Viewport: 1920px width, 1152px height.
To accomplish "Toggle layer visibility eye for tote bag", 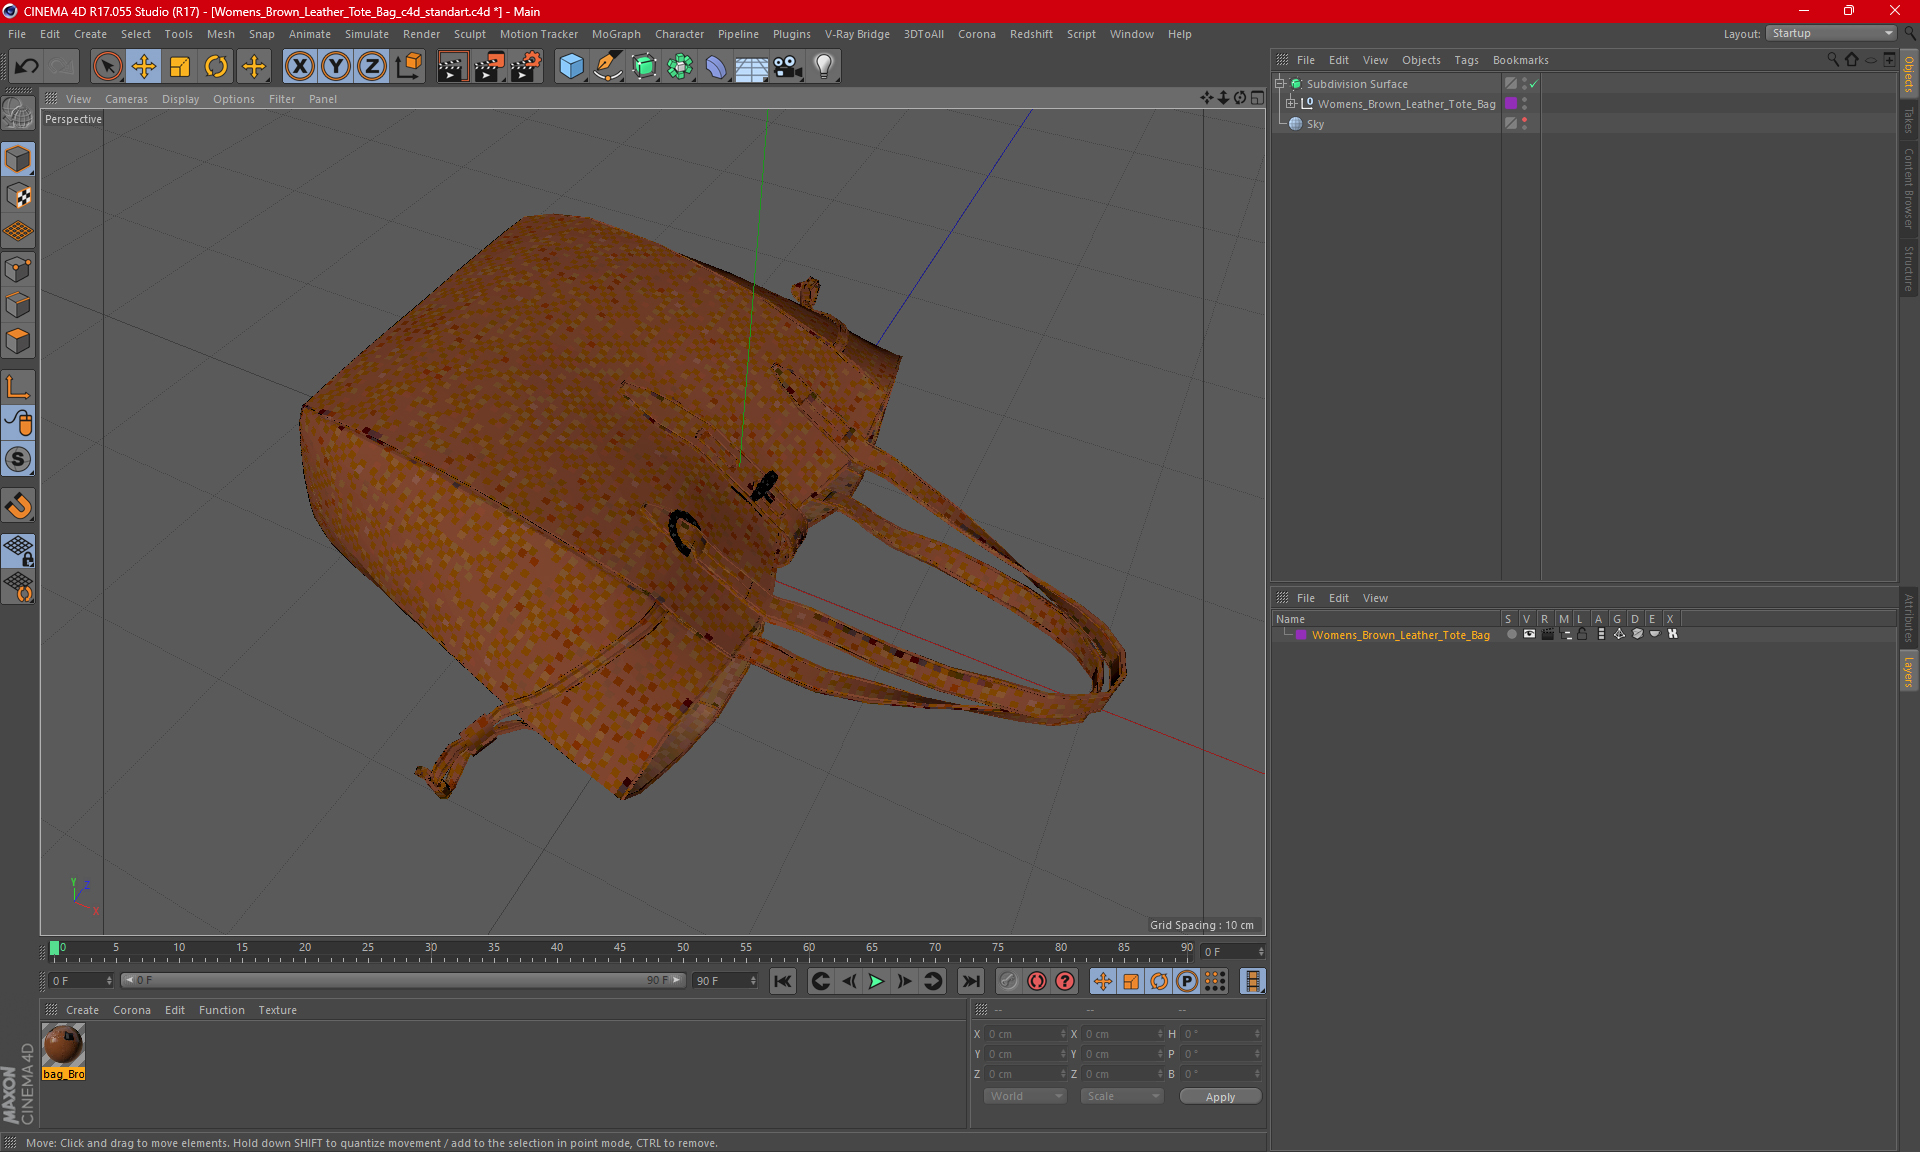I will (1529, 634).
